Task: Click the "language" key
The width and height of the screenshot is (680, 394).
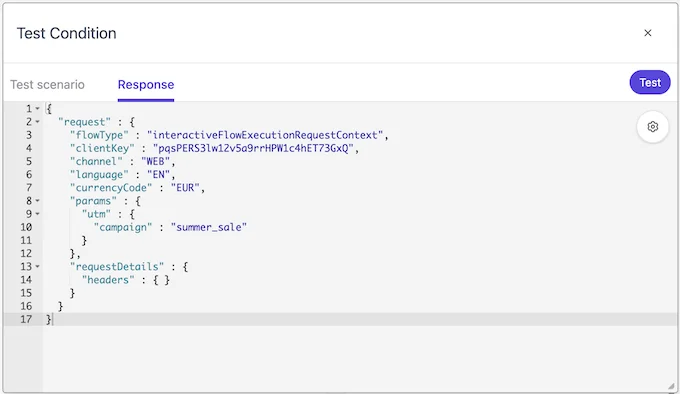Action: click(99, 175)
